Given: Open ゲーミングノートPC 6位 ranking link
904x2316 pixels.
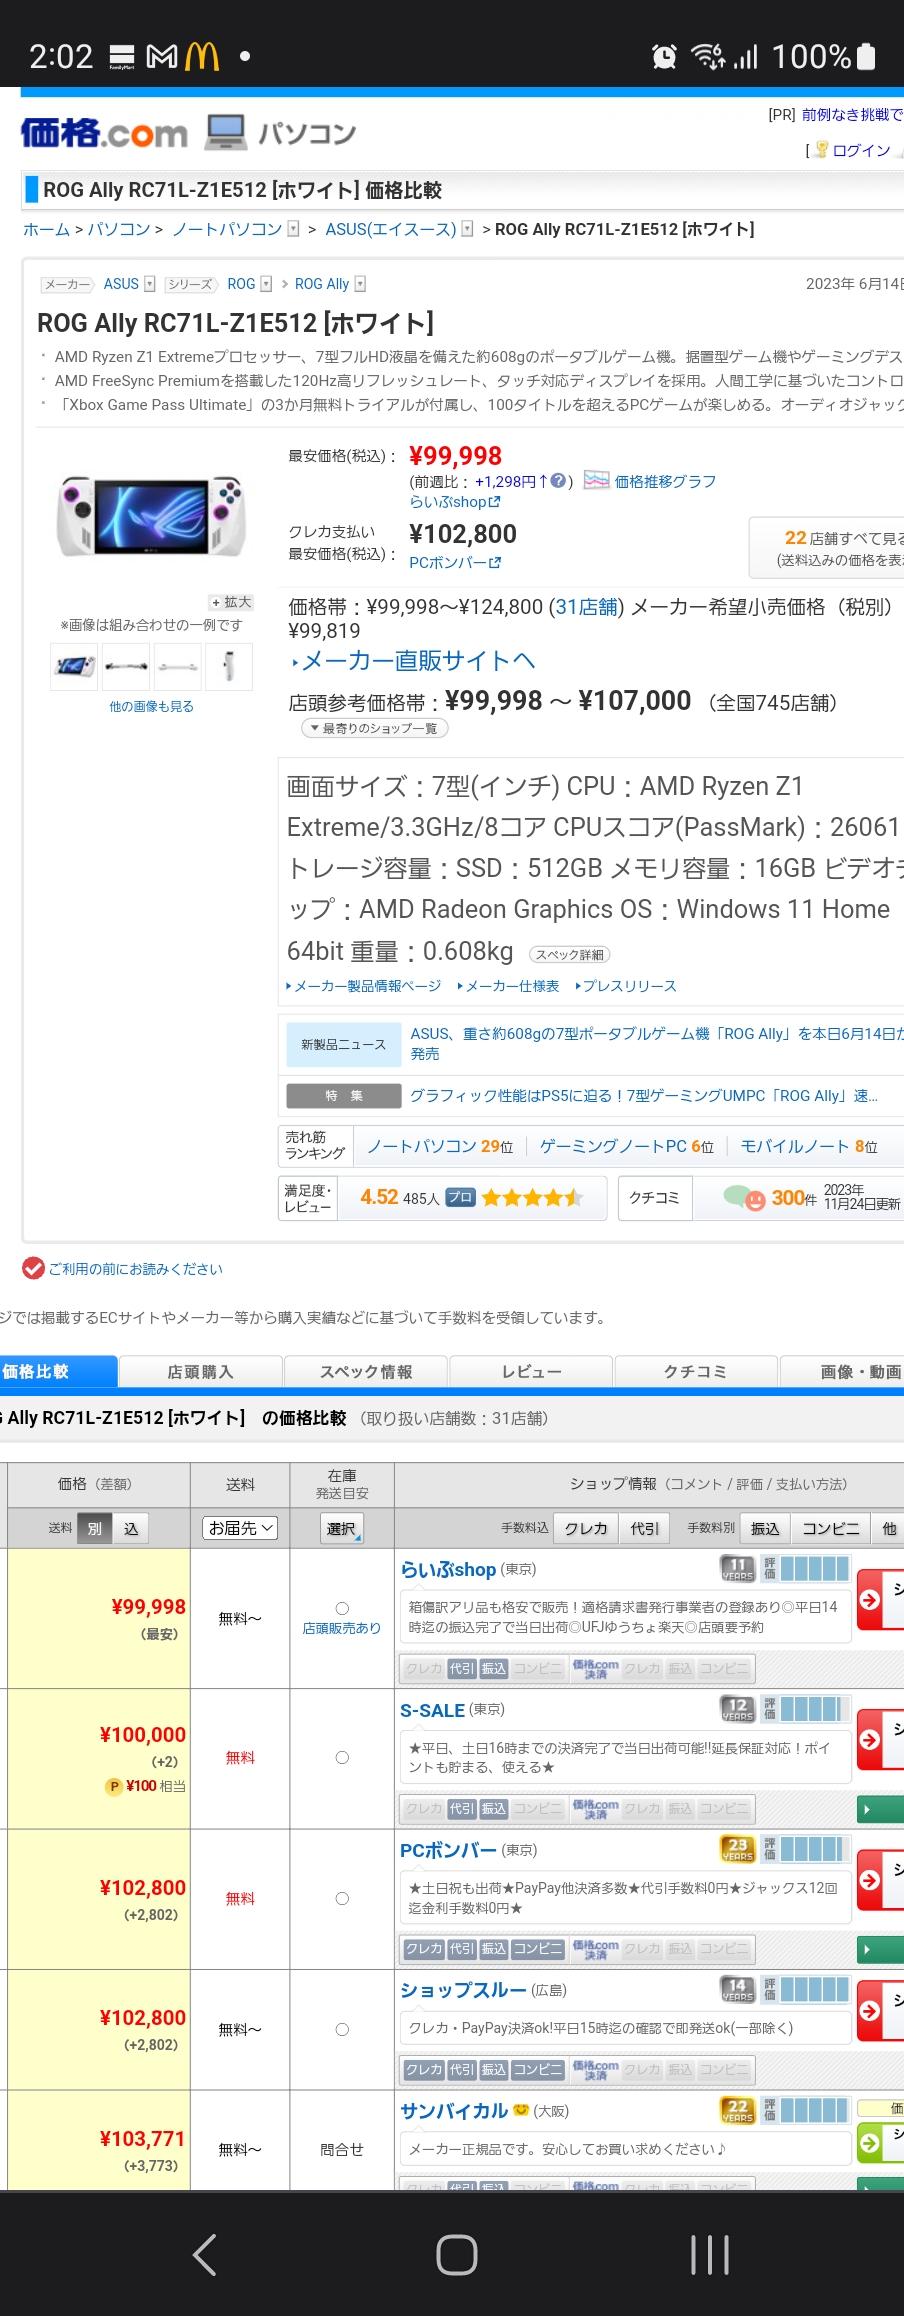Looking at the screenshot, I should (627, 1146).
